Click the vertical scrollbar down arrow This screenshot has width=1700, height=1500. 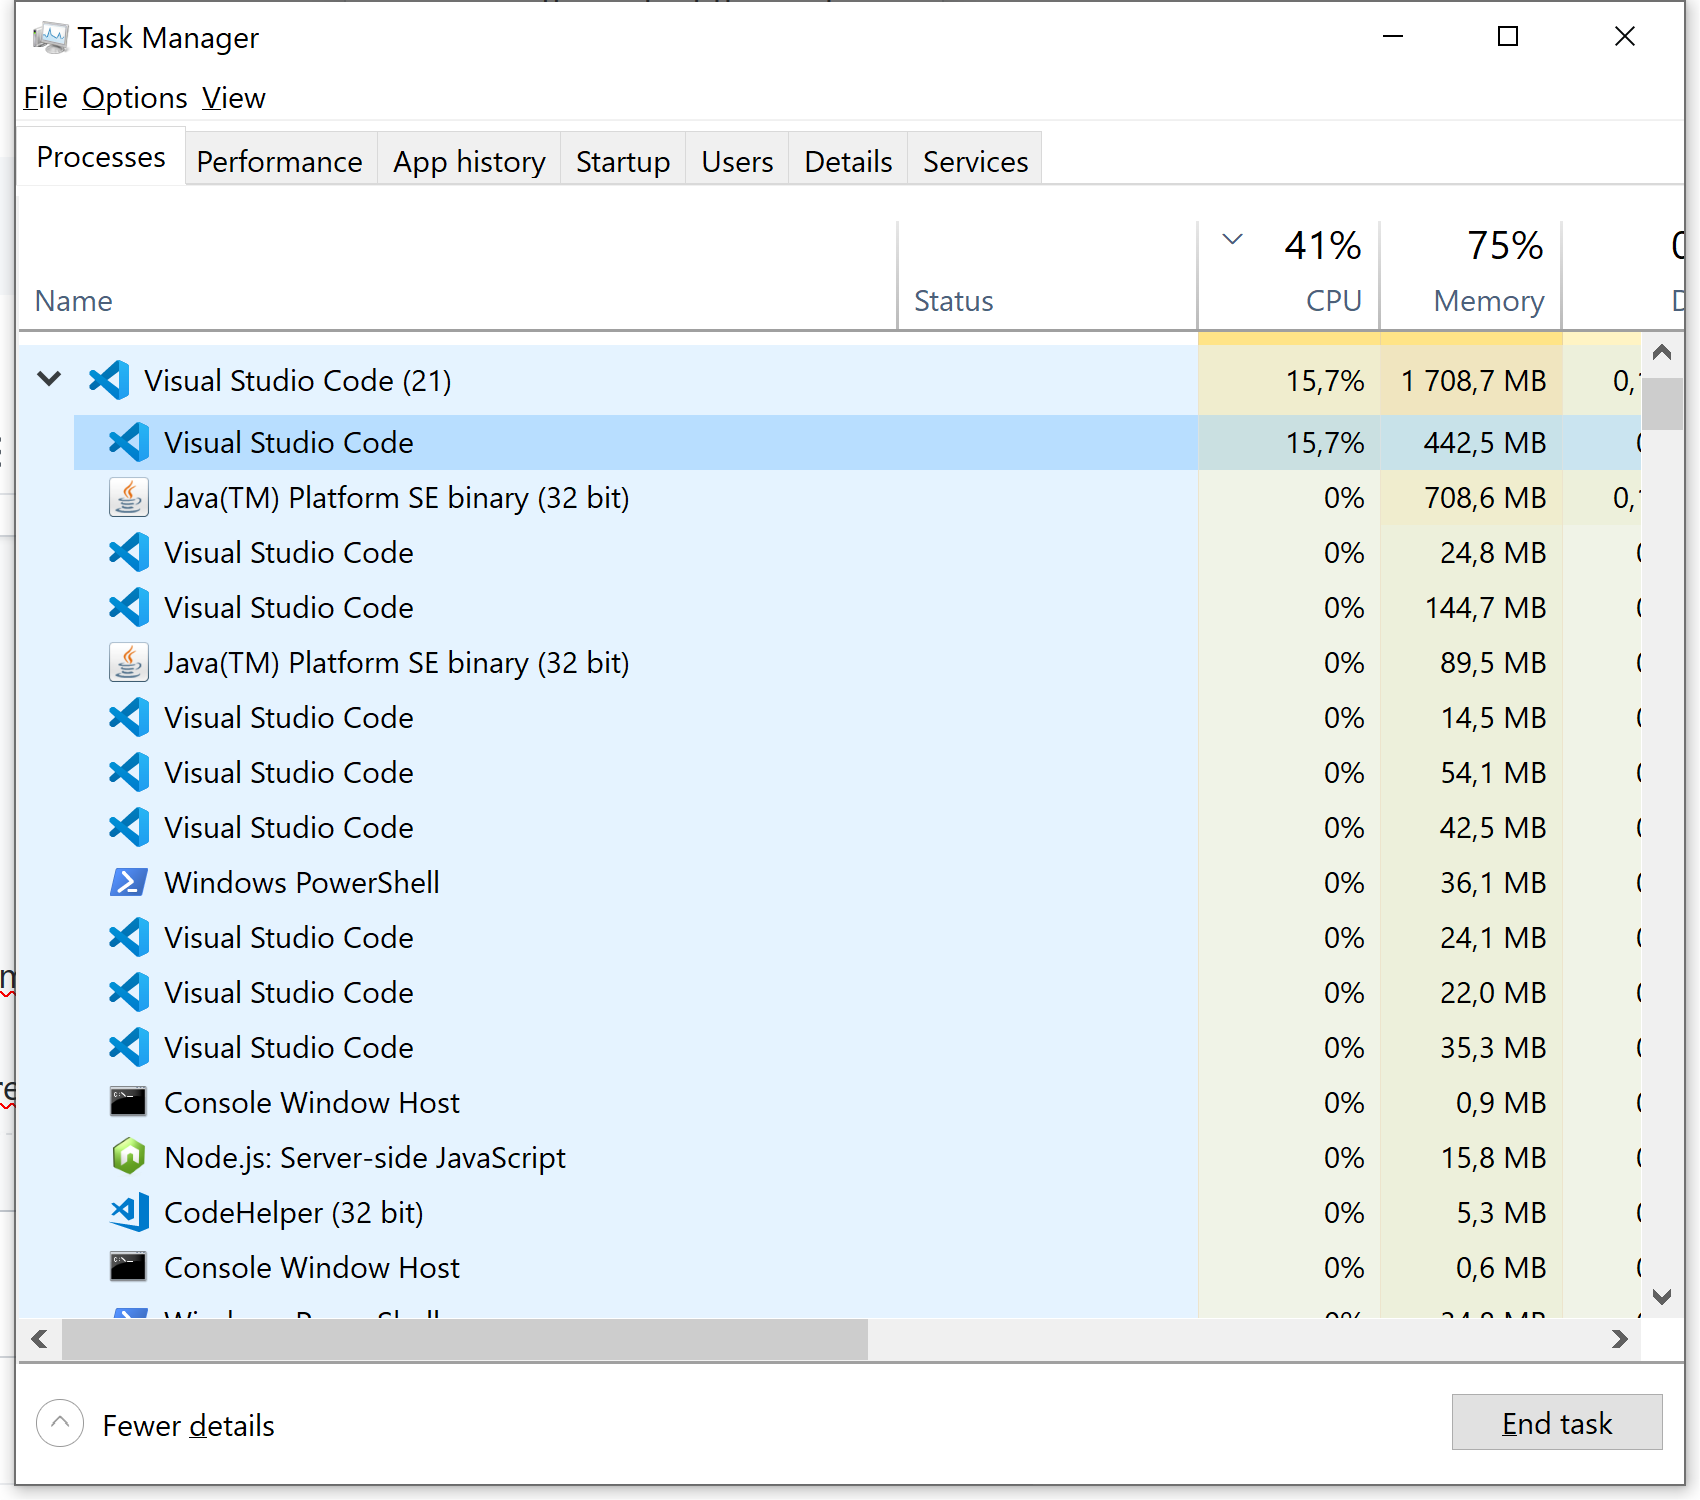click(x=1662, y=1297)
